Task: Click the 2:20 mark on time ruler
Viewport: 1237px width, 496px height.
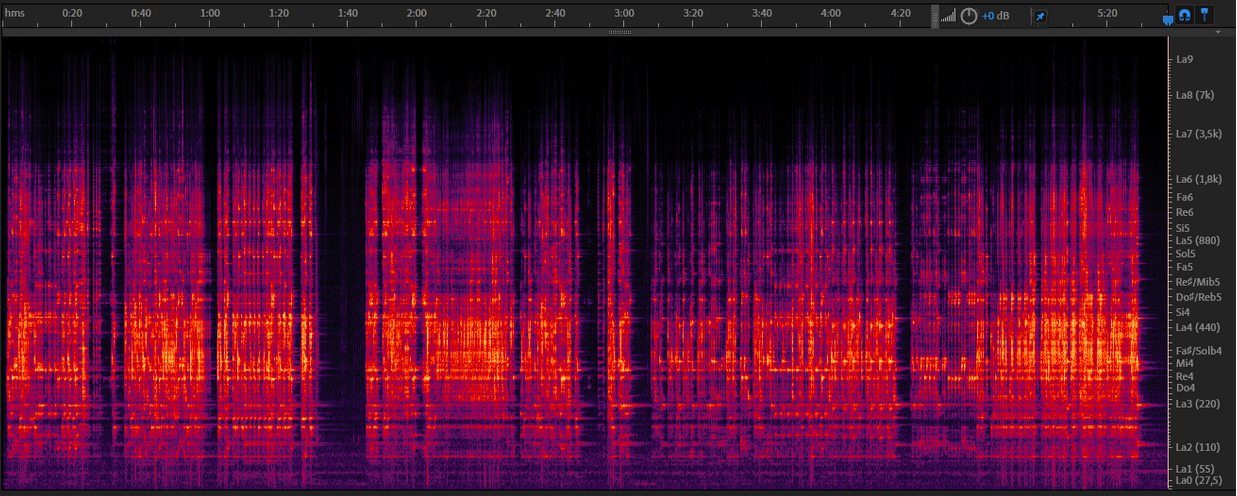Action: pyautogui.click(x=486, y=14)
